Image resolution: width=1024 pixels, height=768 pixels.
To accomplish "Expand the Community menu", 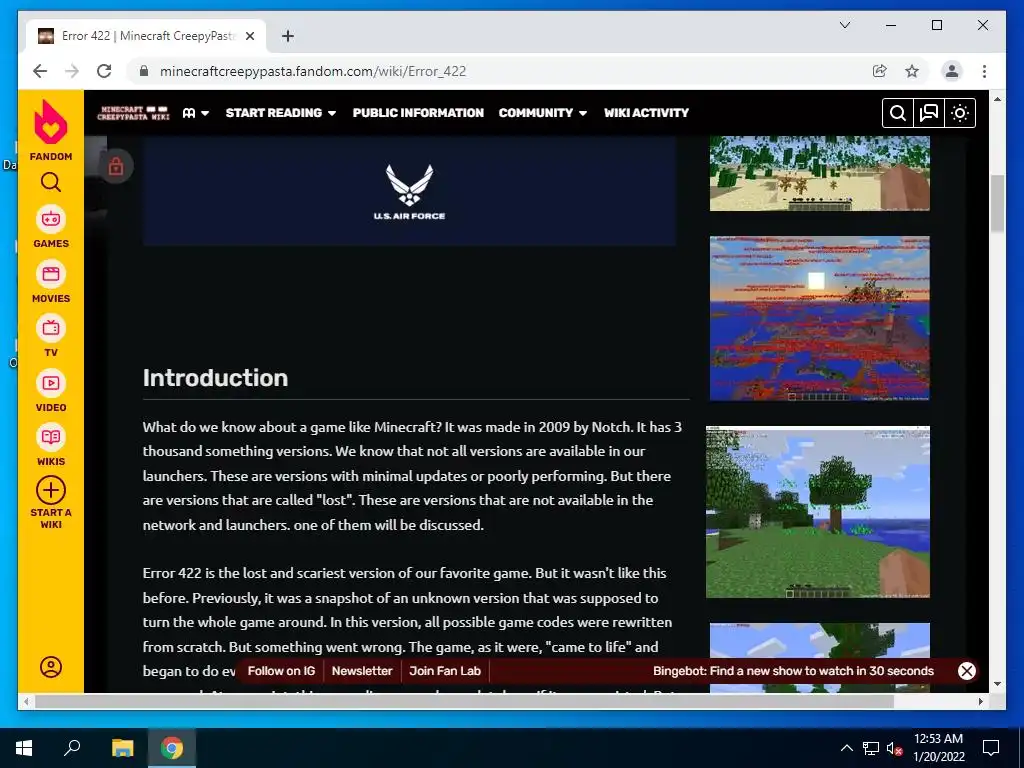I will pos(543,113).
